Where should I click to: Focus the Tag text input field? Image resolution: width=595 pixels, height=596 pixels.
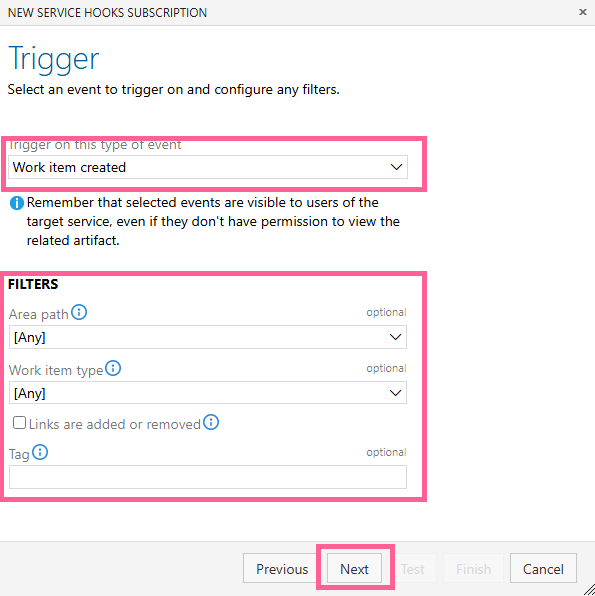(x=208, y=477)
